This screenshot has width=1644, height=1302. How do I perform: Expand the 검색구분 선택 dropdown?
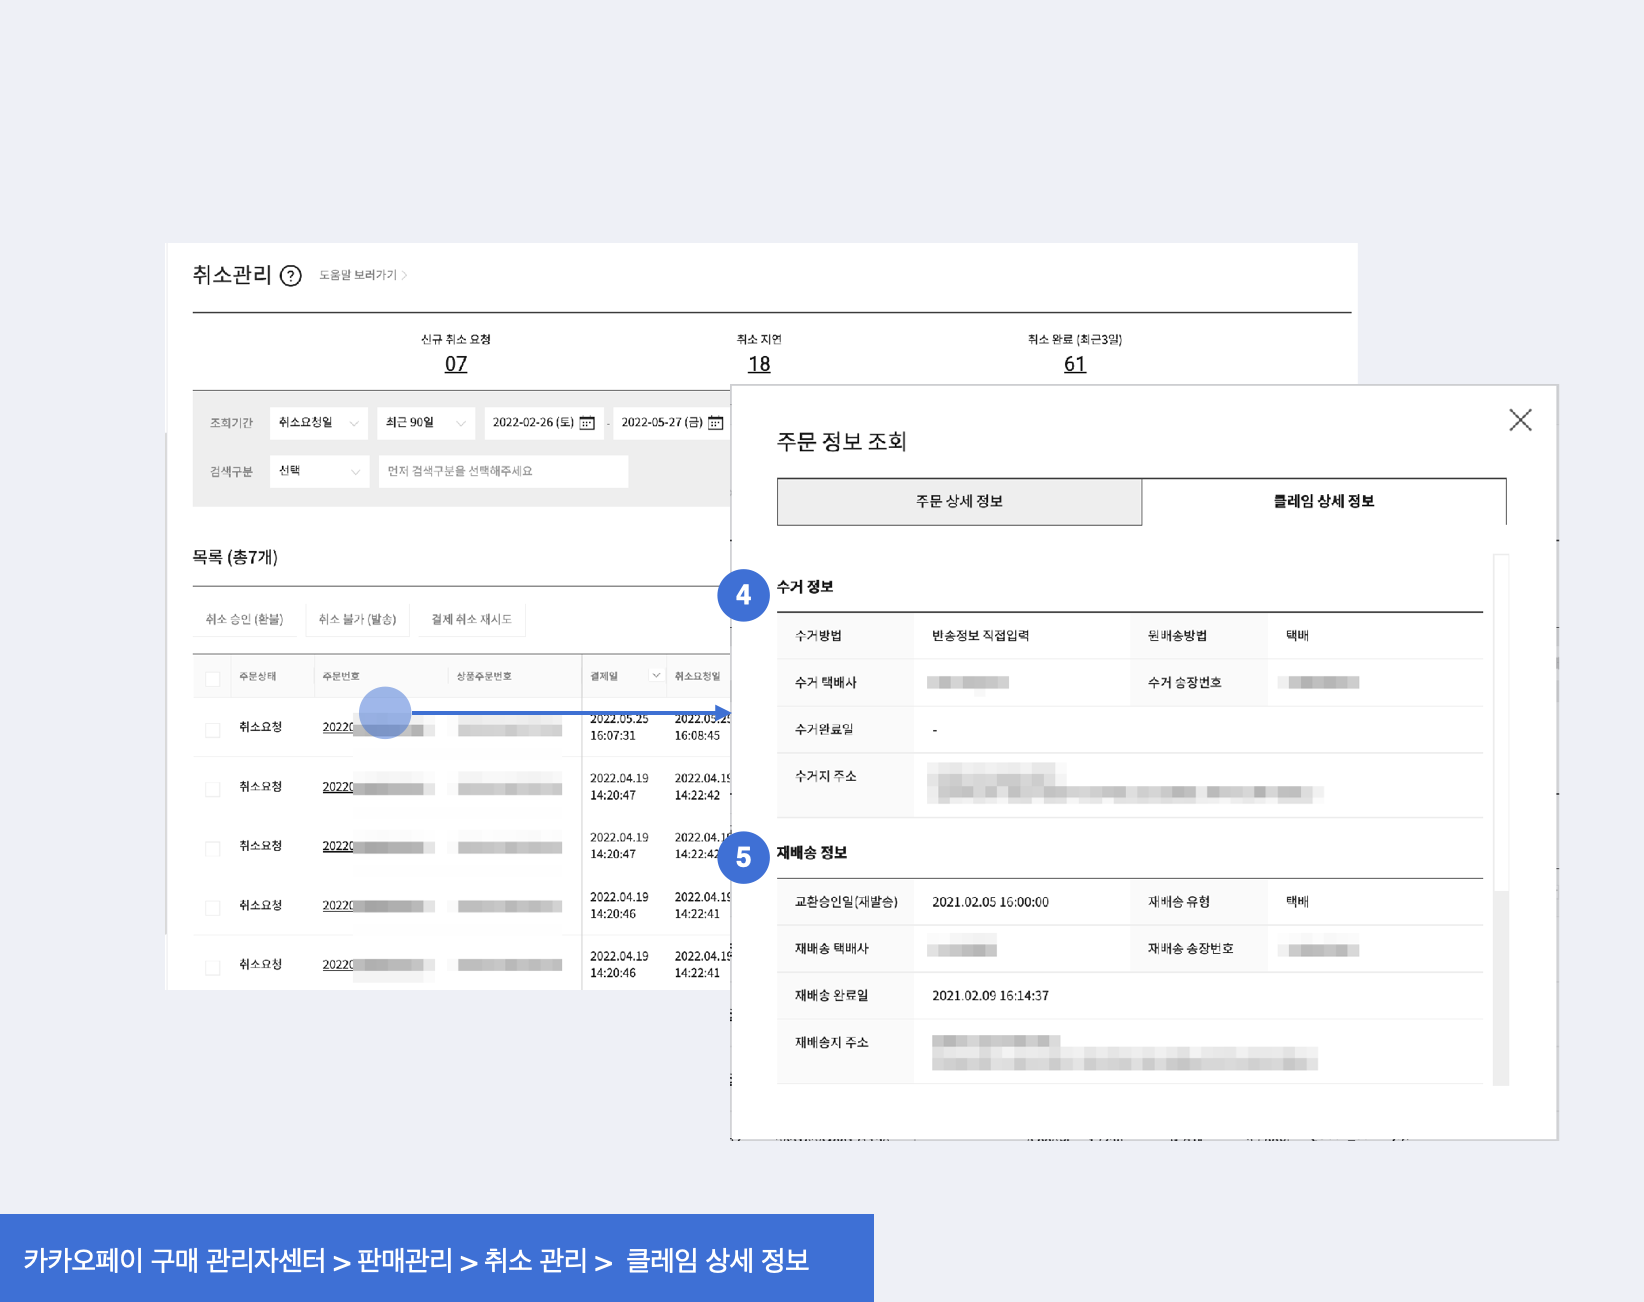(x=319, y=471)
